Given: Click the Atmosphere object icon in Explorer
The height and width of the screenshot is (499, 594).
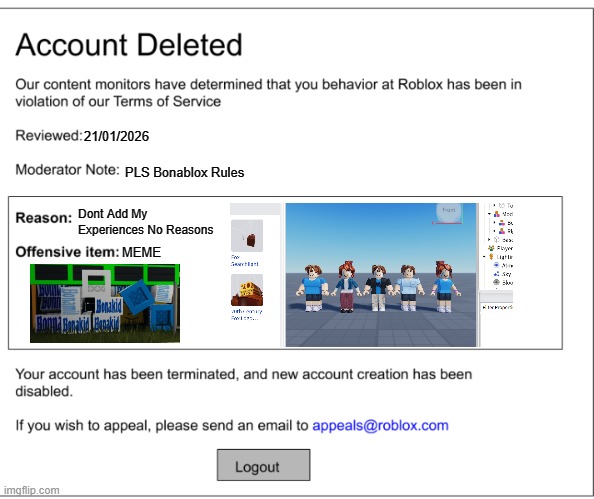Looking at the screenshot, I should coord(496,265).
